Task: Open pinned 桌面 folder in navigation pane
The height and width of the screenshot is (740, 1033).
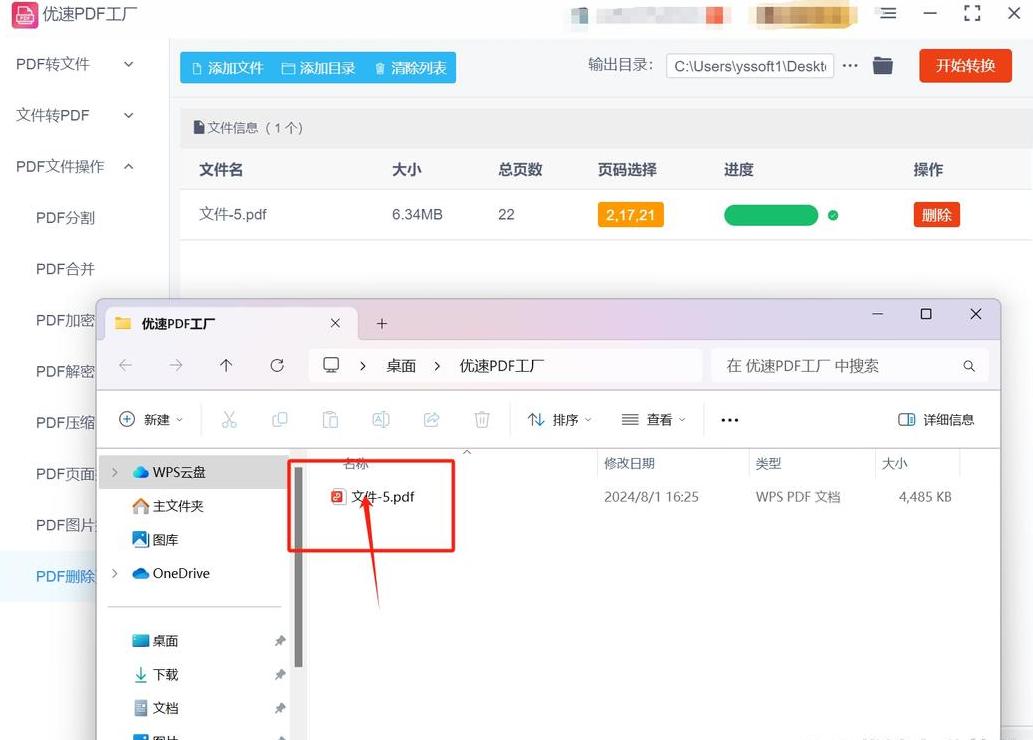Action: click(x=165, y=640)
